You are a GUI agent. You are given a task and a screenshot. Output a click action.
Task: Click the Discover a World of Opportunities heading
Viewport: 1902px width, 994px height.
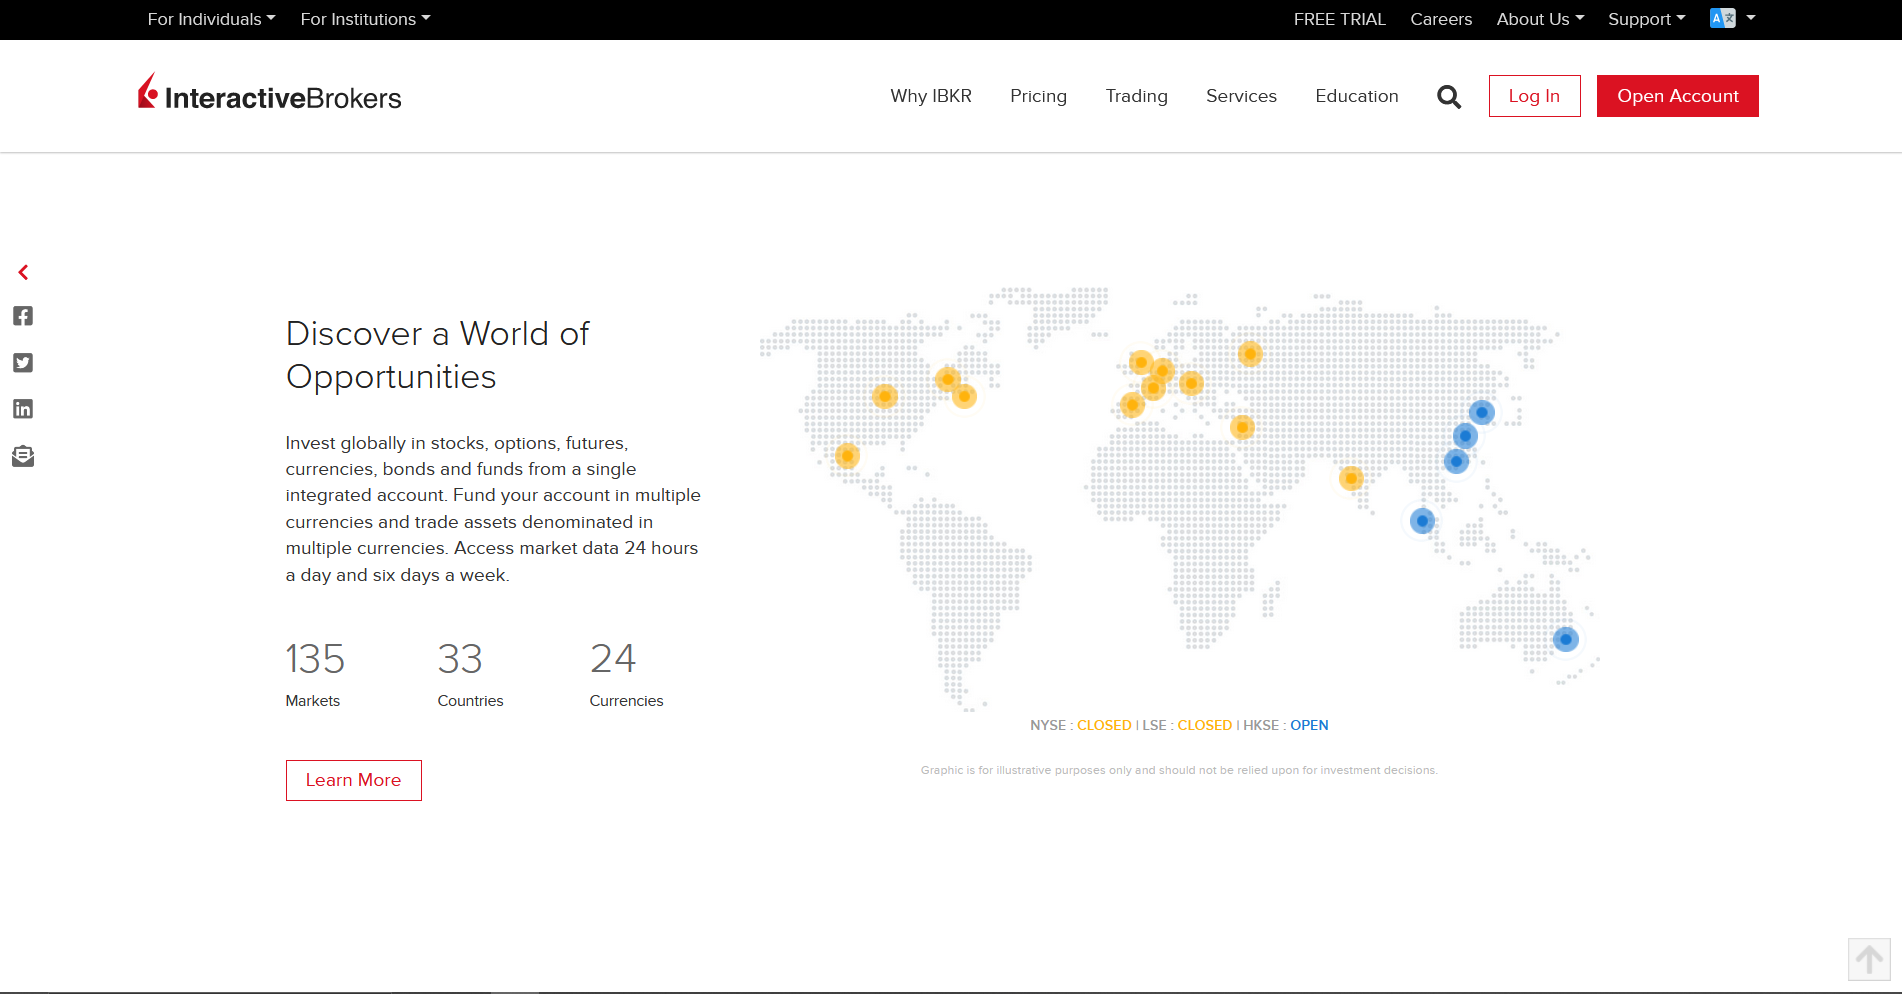click(x=438, y=355)
